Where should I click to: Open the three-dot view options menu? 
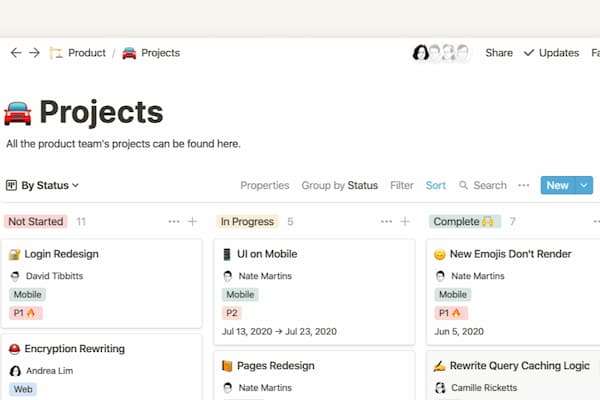(x=523, y=185)
